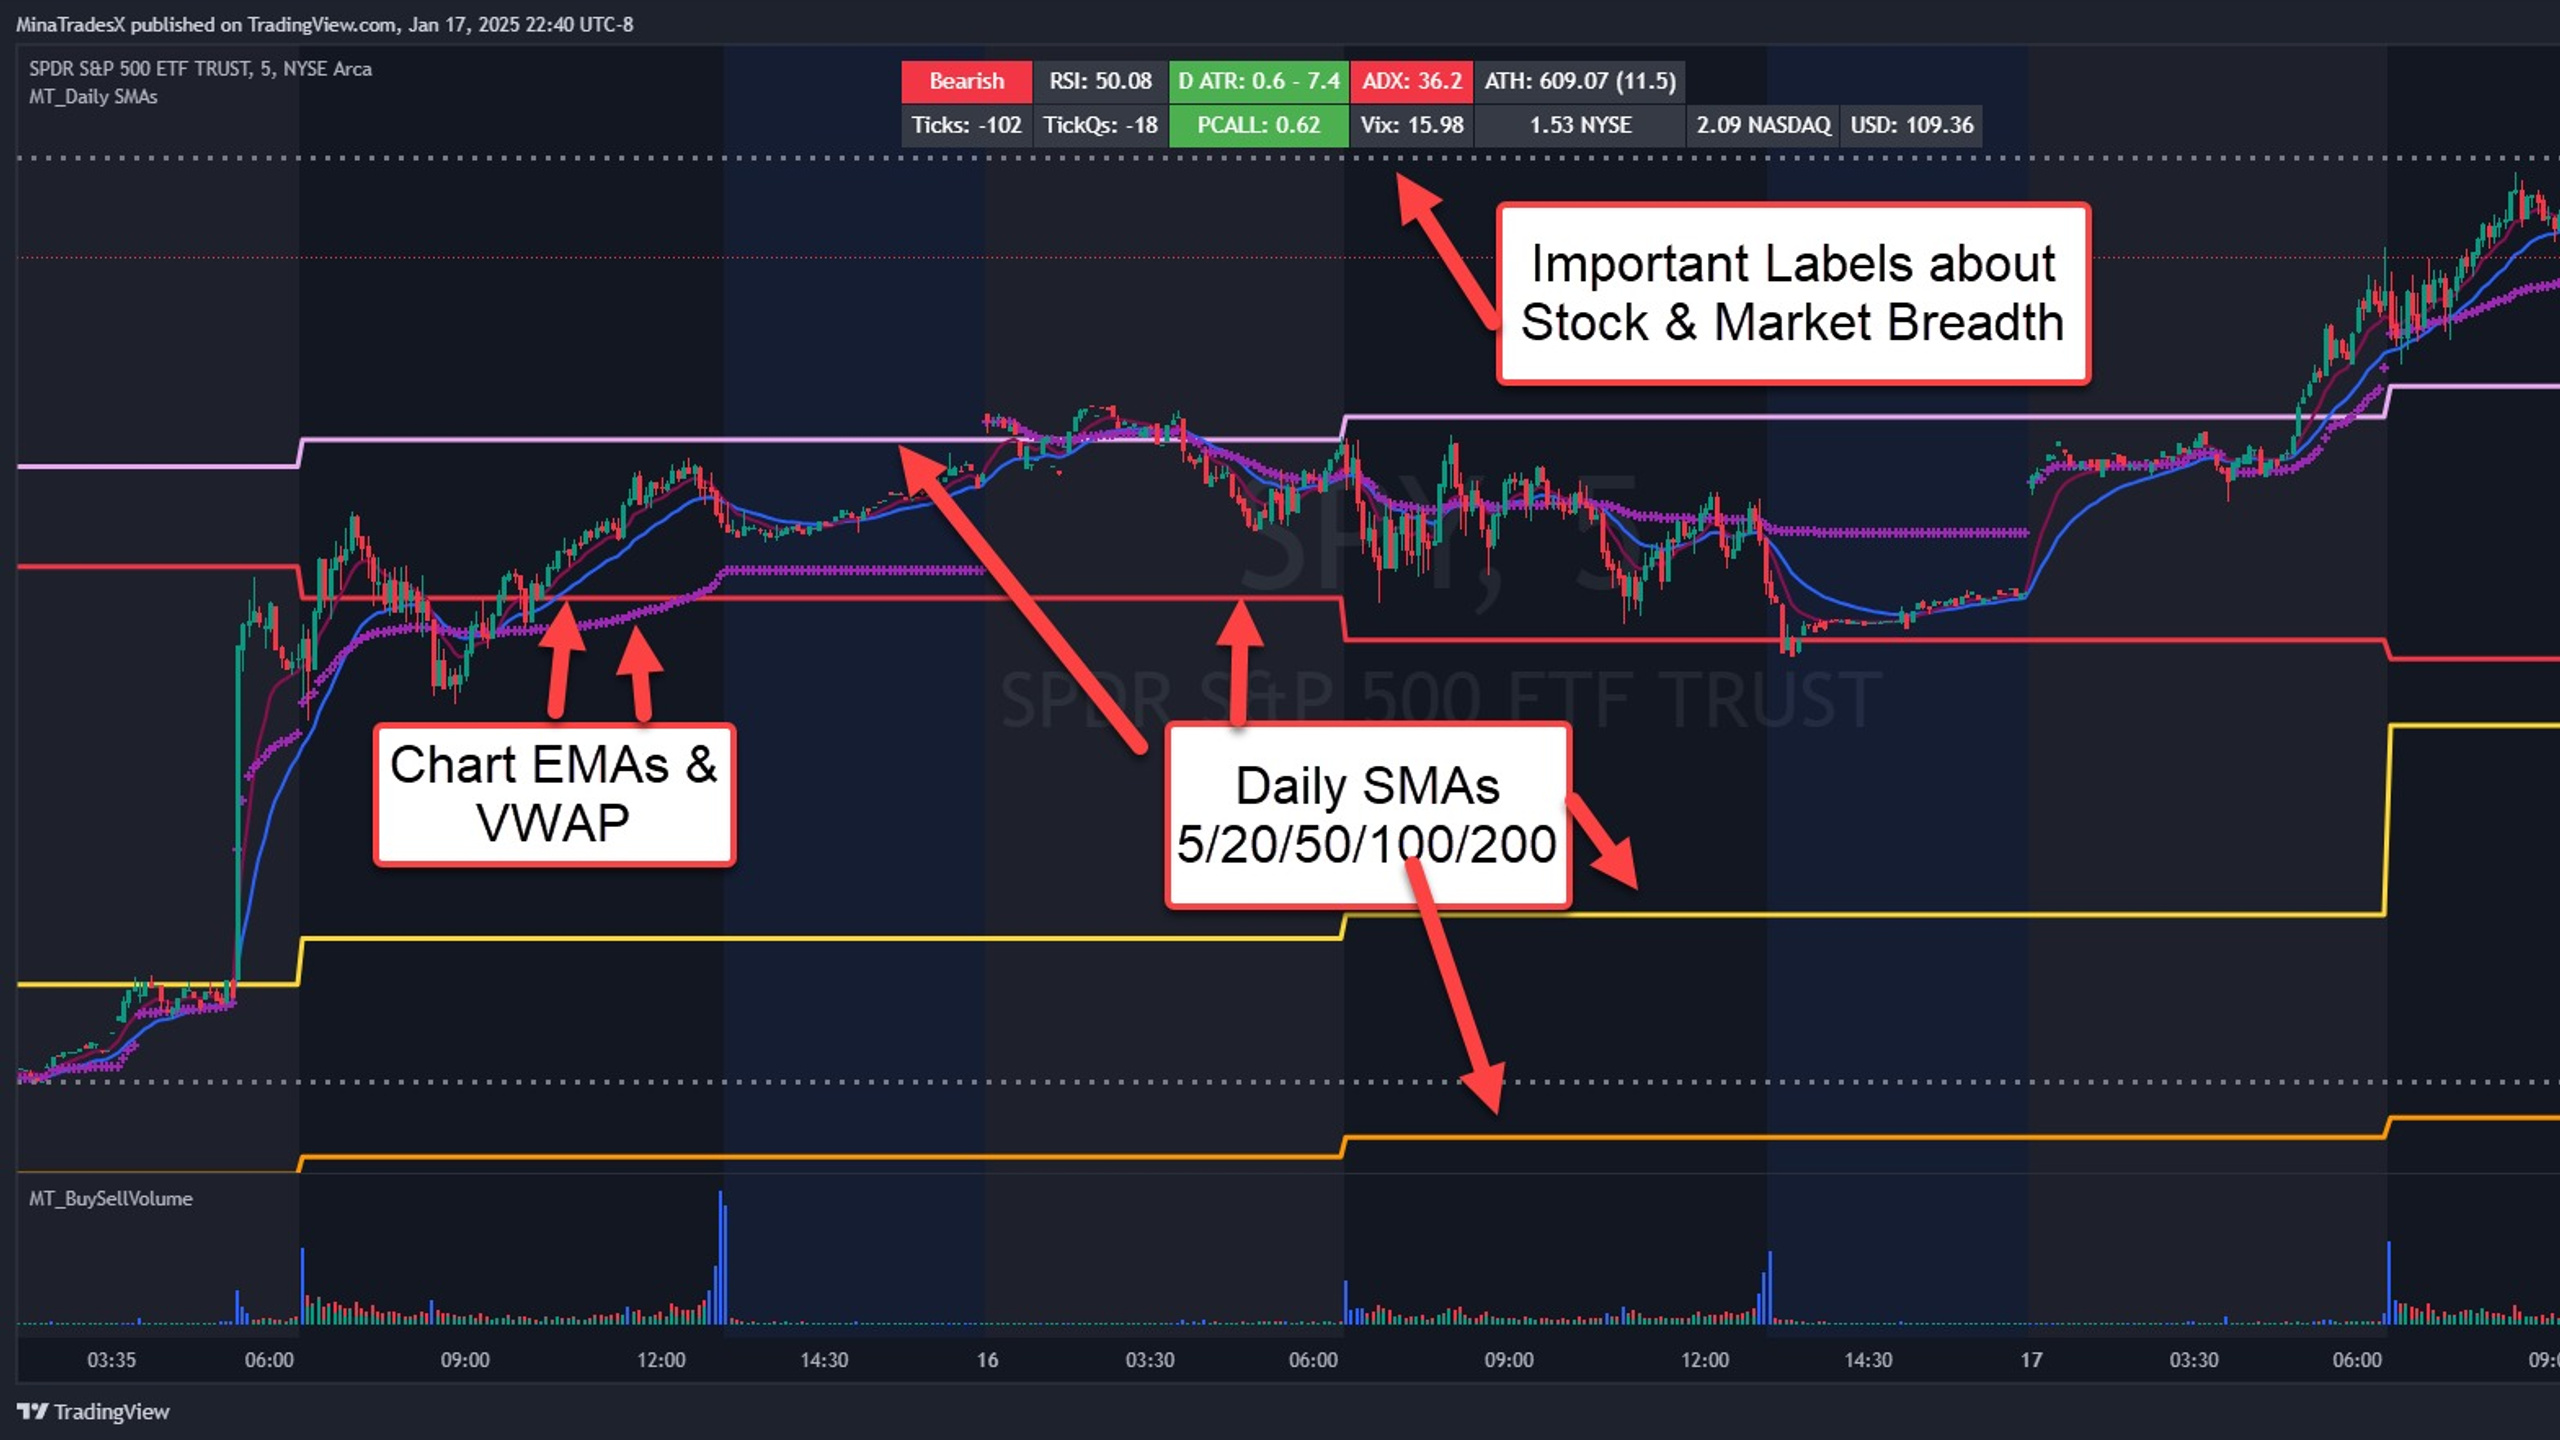Click the MinaTradesX published on TradingView.com header

(324, 24)
